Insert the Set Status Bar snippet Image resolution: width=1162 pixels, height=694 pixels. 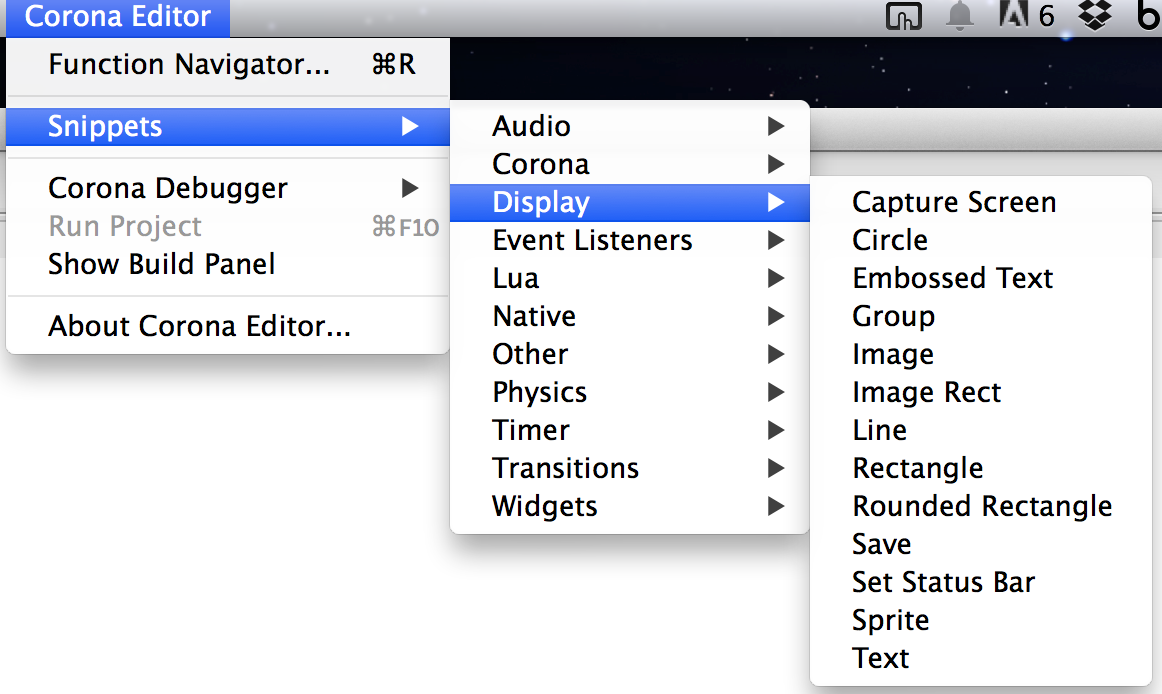click(981, 582)
